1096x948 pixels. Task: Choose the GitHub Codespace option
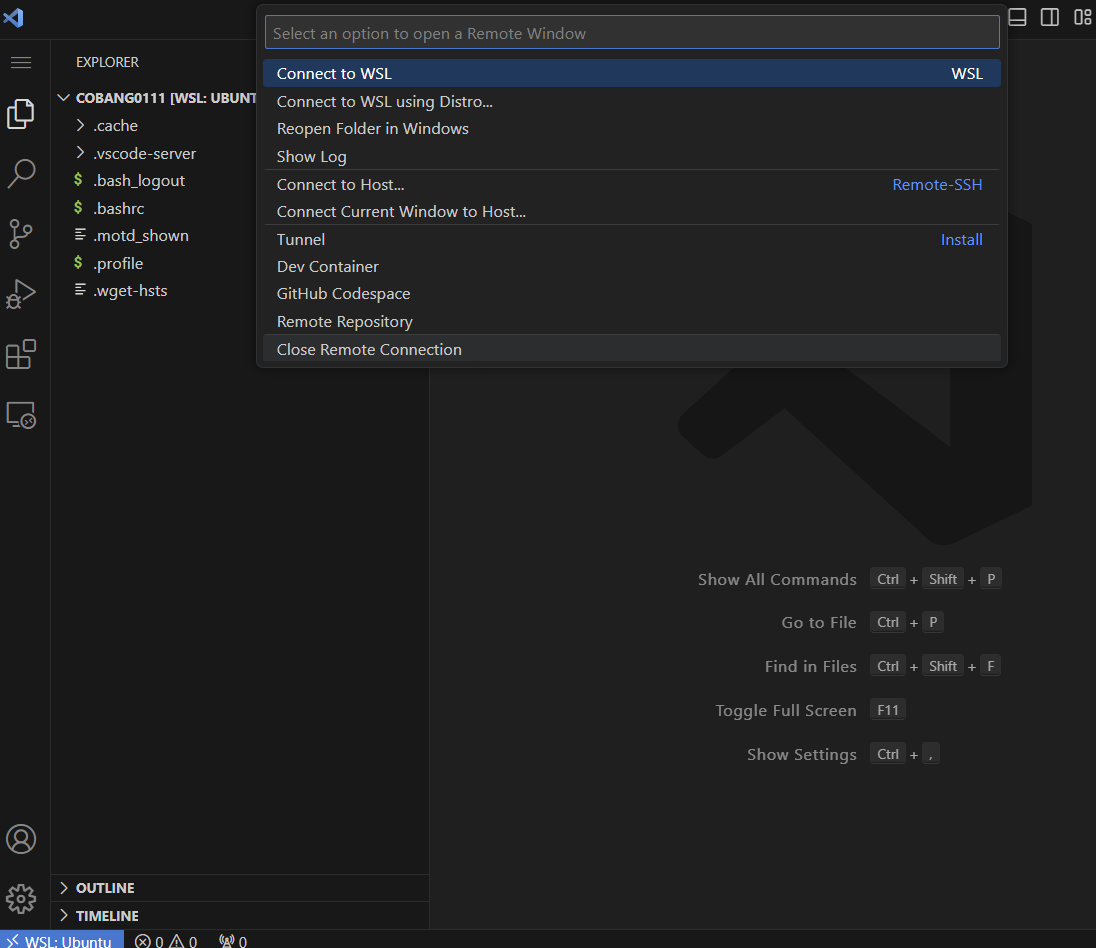coord(632,294)
